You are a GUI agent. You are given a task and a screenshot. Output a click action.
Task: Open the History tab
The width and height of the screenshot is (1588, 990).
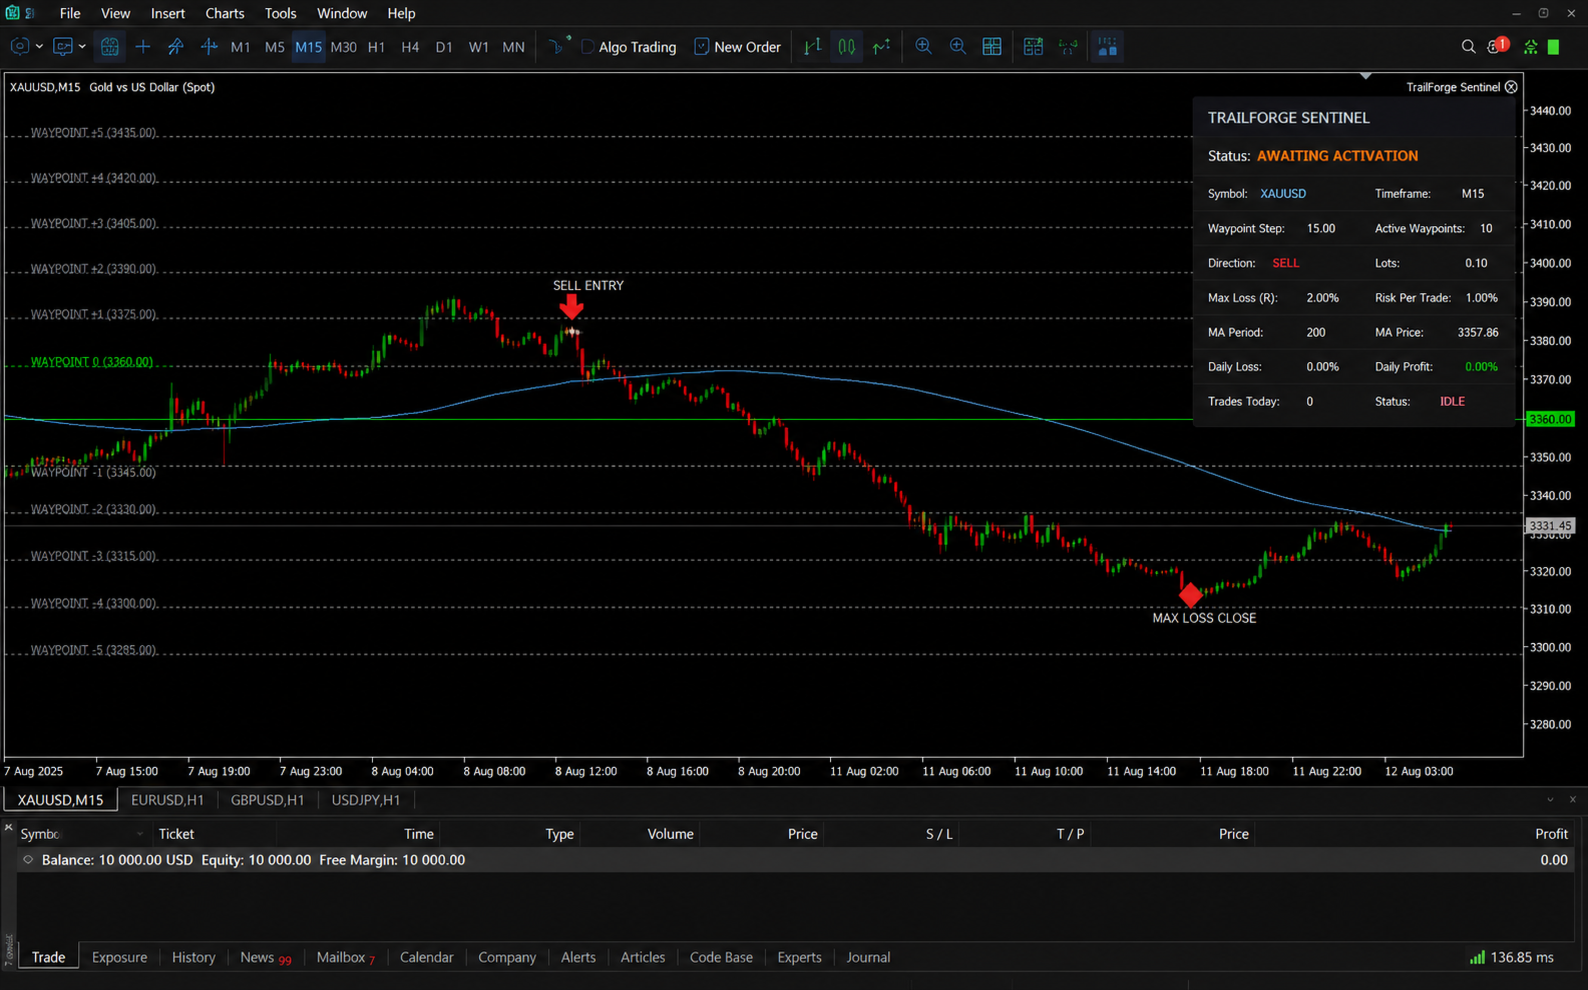coord(193,957)
